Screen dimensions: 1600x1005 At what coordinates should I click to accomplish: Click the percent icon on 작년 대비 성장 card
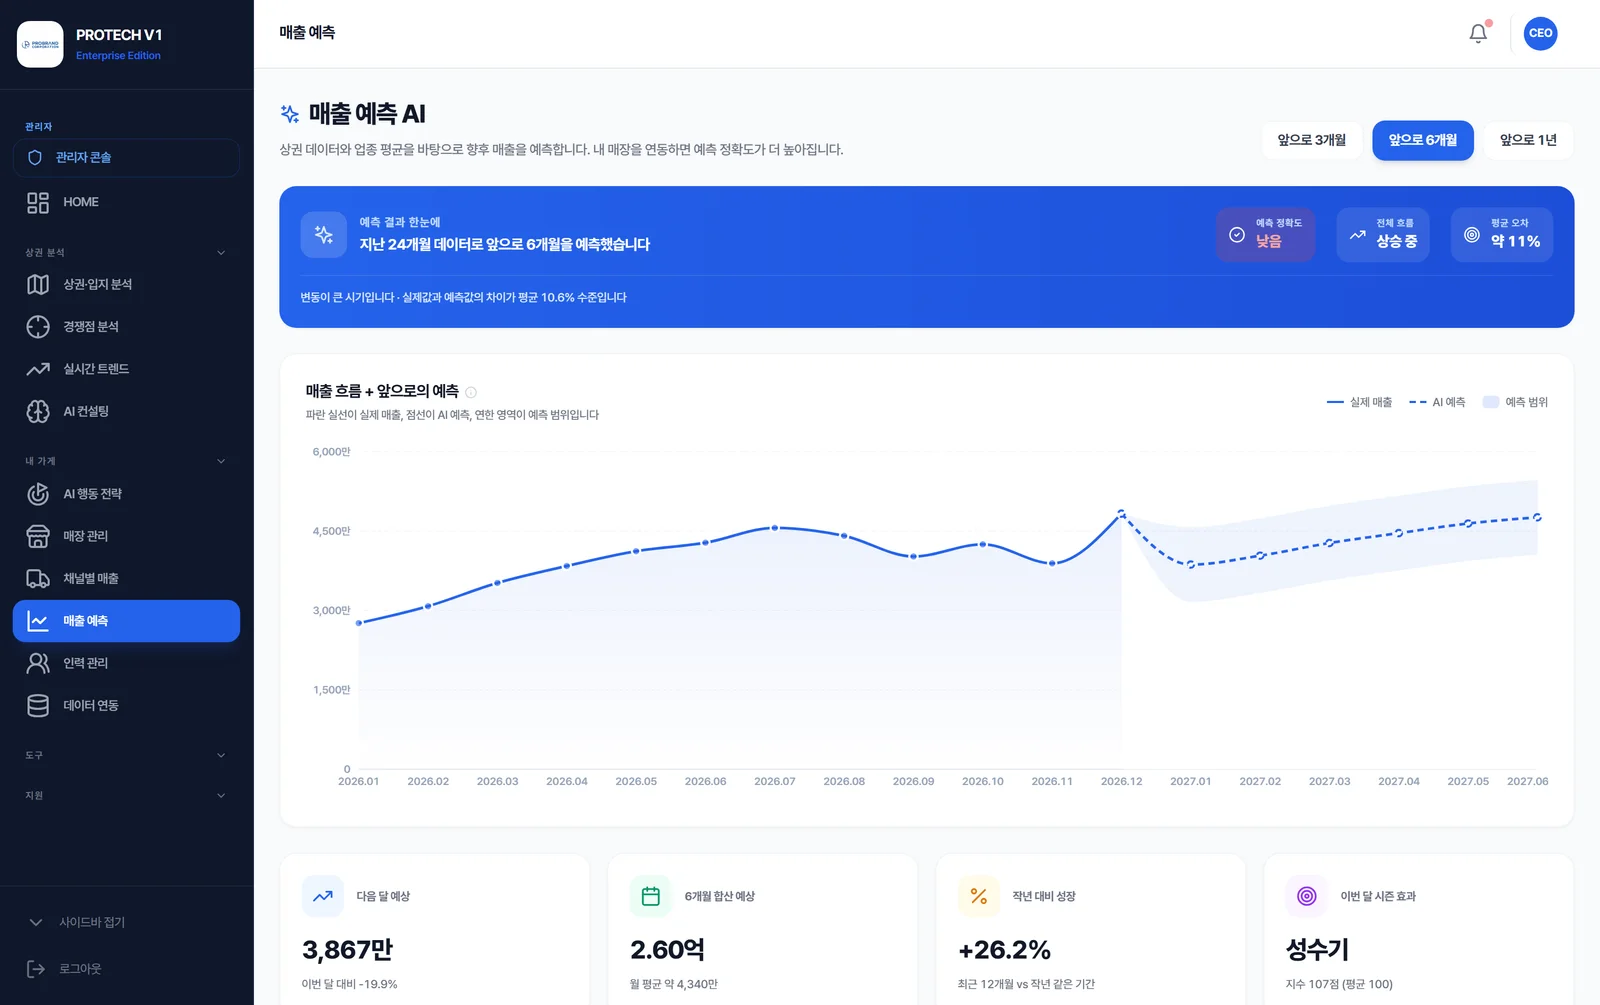[979, 896]
